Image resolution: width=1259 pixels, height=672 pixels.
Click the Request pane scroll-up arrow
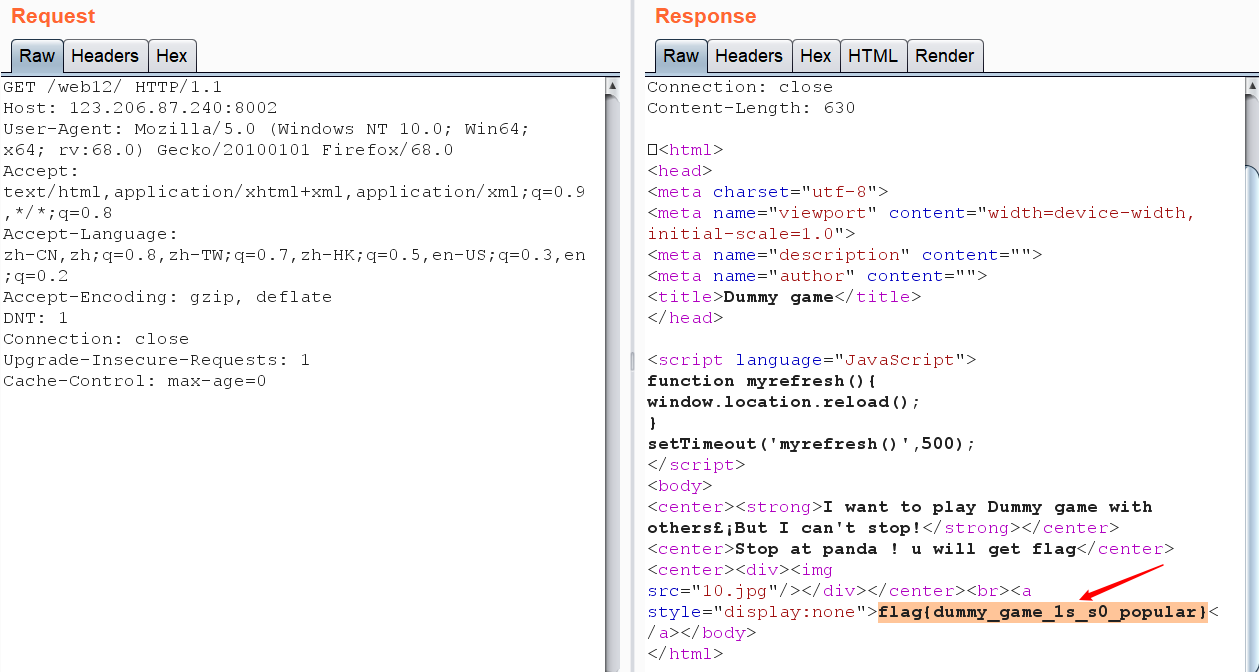click(x=612, y=87)
